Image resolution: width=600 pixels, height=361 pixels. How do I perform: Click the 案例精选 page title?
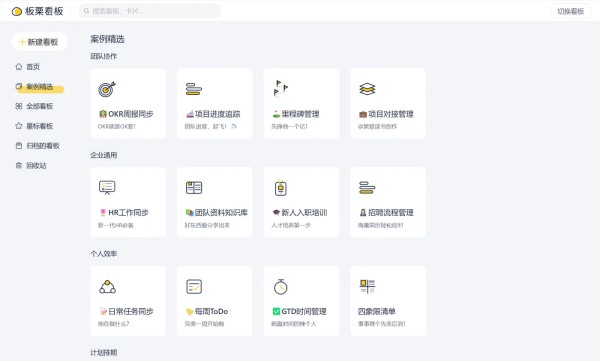tap(108, 39)
